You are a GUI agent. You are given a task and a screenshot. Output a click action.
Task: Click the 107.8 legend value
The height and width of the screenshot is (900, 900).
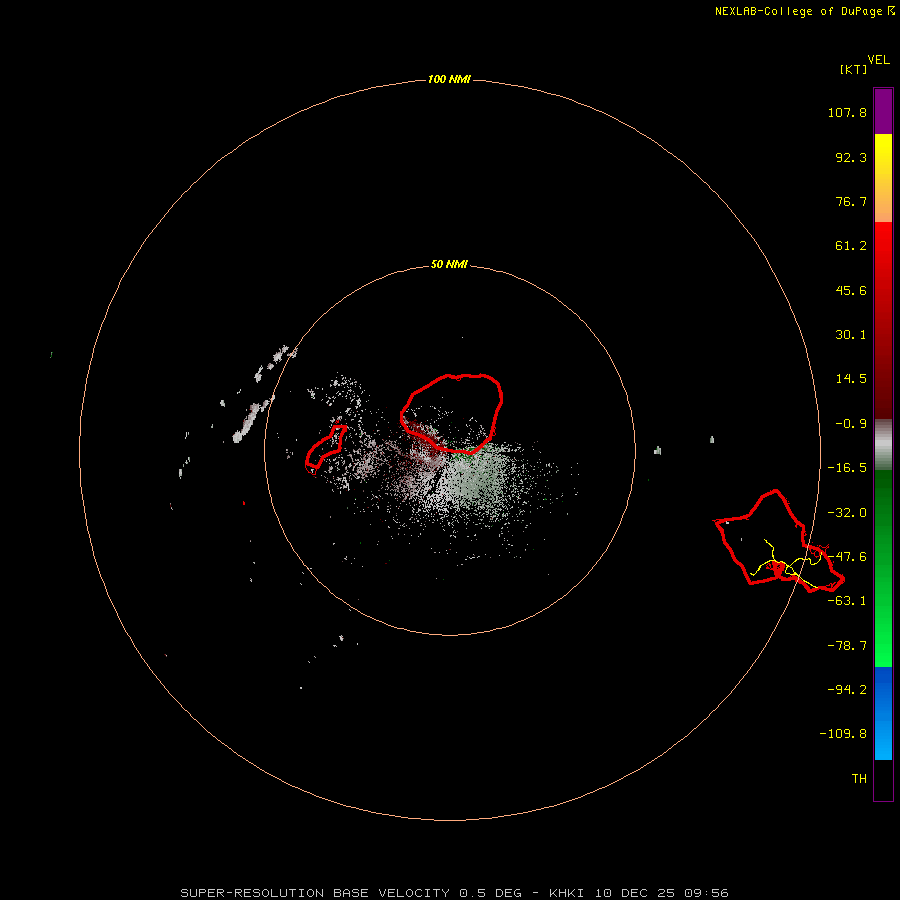pyautogui.click(x=847, y=112)
